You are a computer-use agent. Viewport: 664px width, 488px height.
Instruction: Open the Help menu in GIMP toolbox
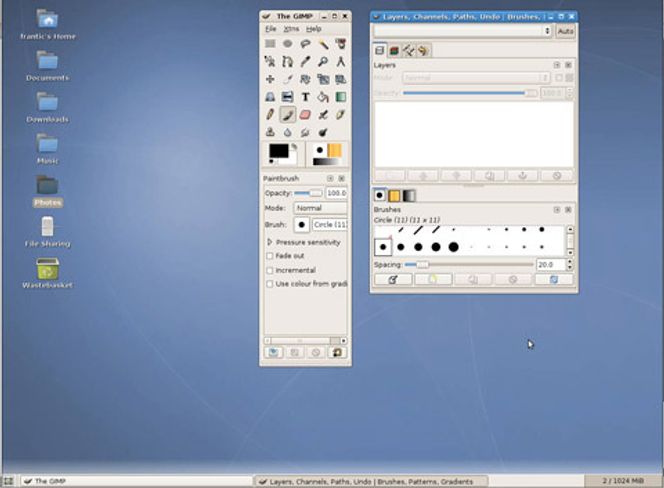(x=314, y=29)
